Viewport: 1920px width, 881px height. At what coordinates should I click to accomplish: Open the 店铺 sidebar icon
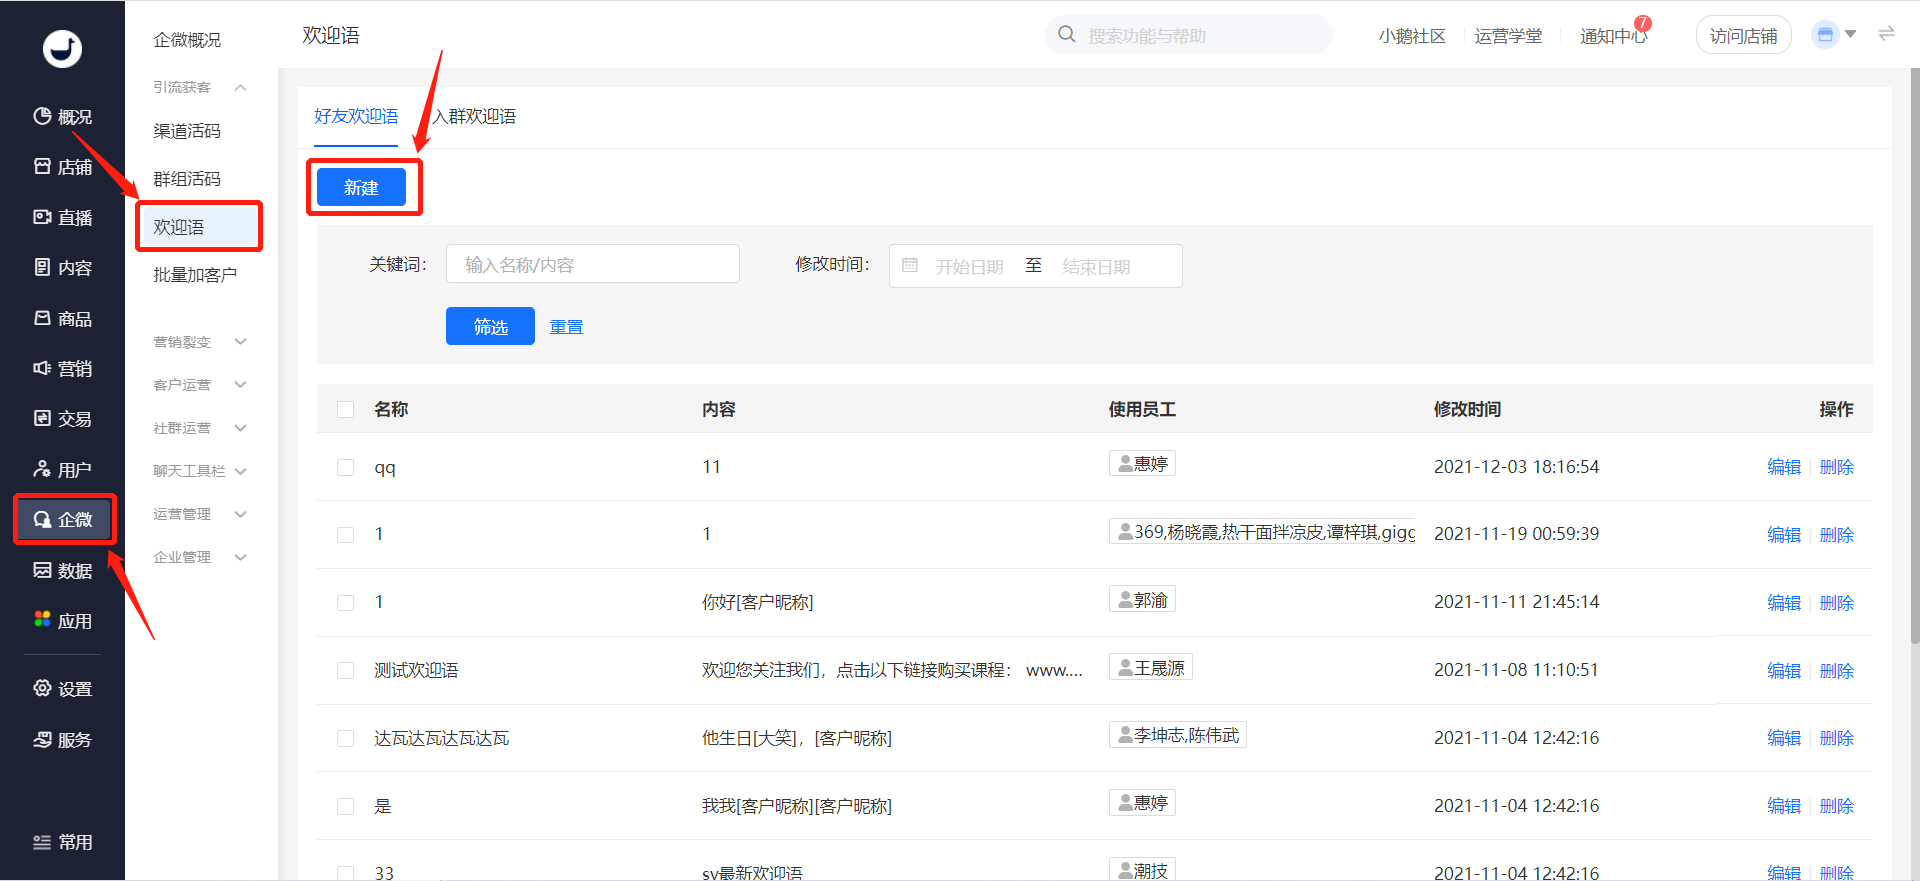[x=42, y=166]
